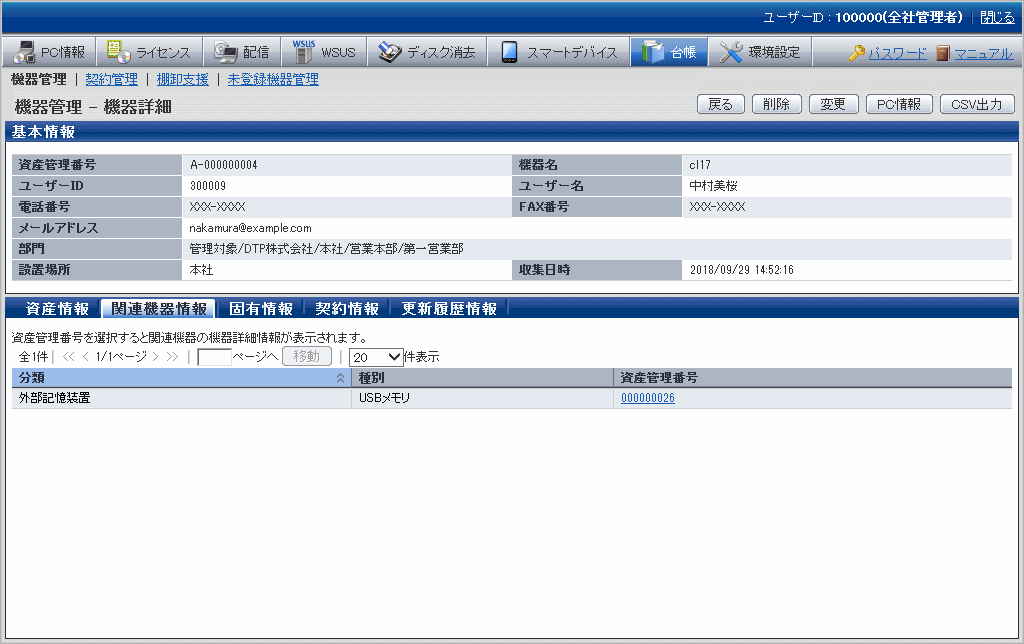This screenshot has width=1024, height=644.
Task: Open asset link 000000026
Action: [648, 398]
